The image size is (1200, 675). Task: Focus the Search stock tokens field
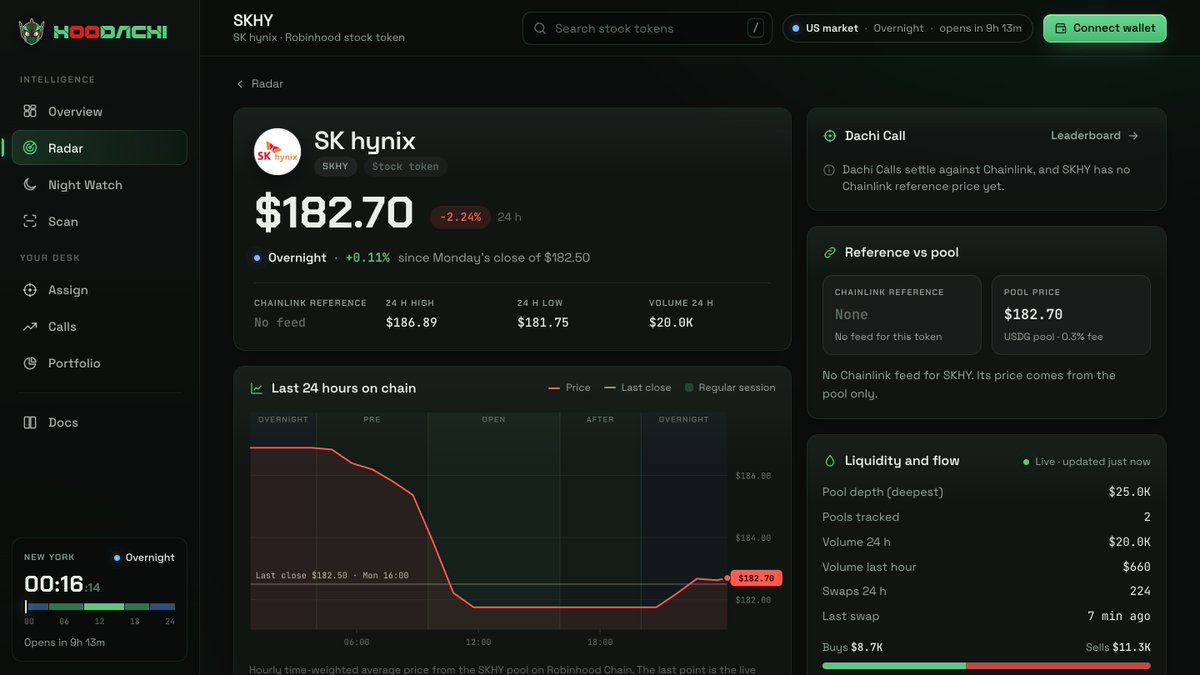[647, 28]
